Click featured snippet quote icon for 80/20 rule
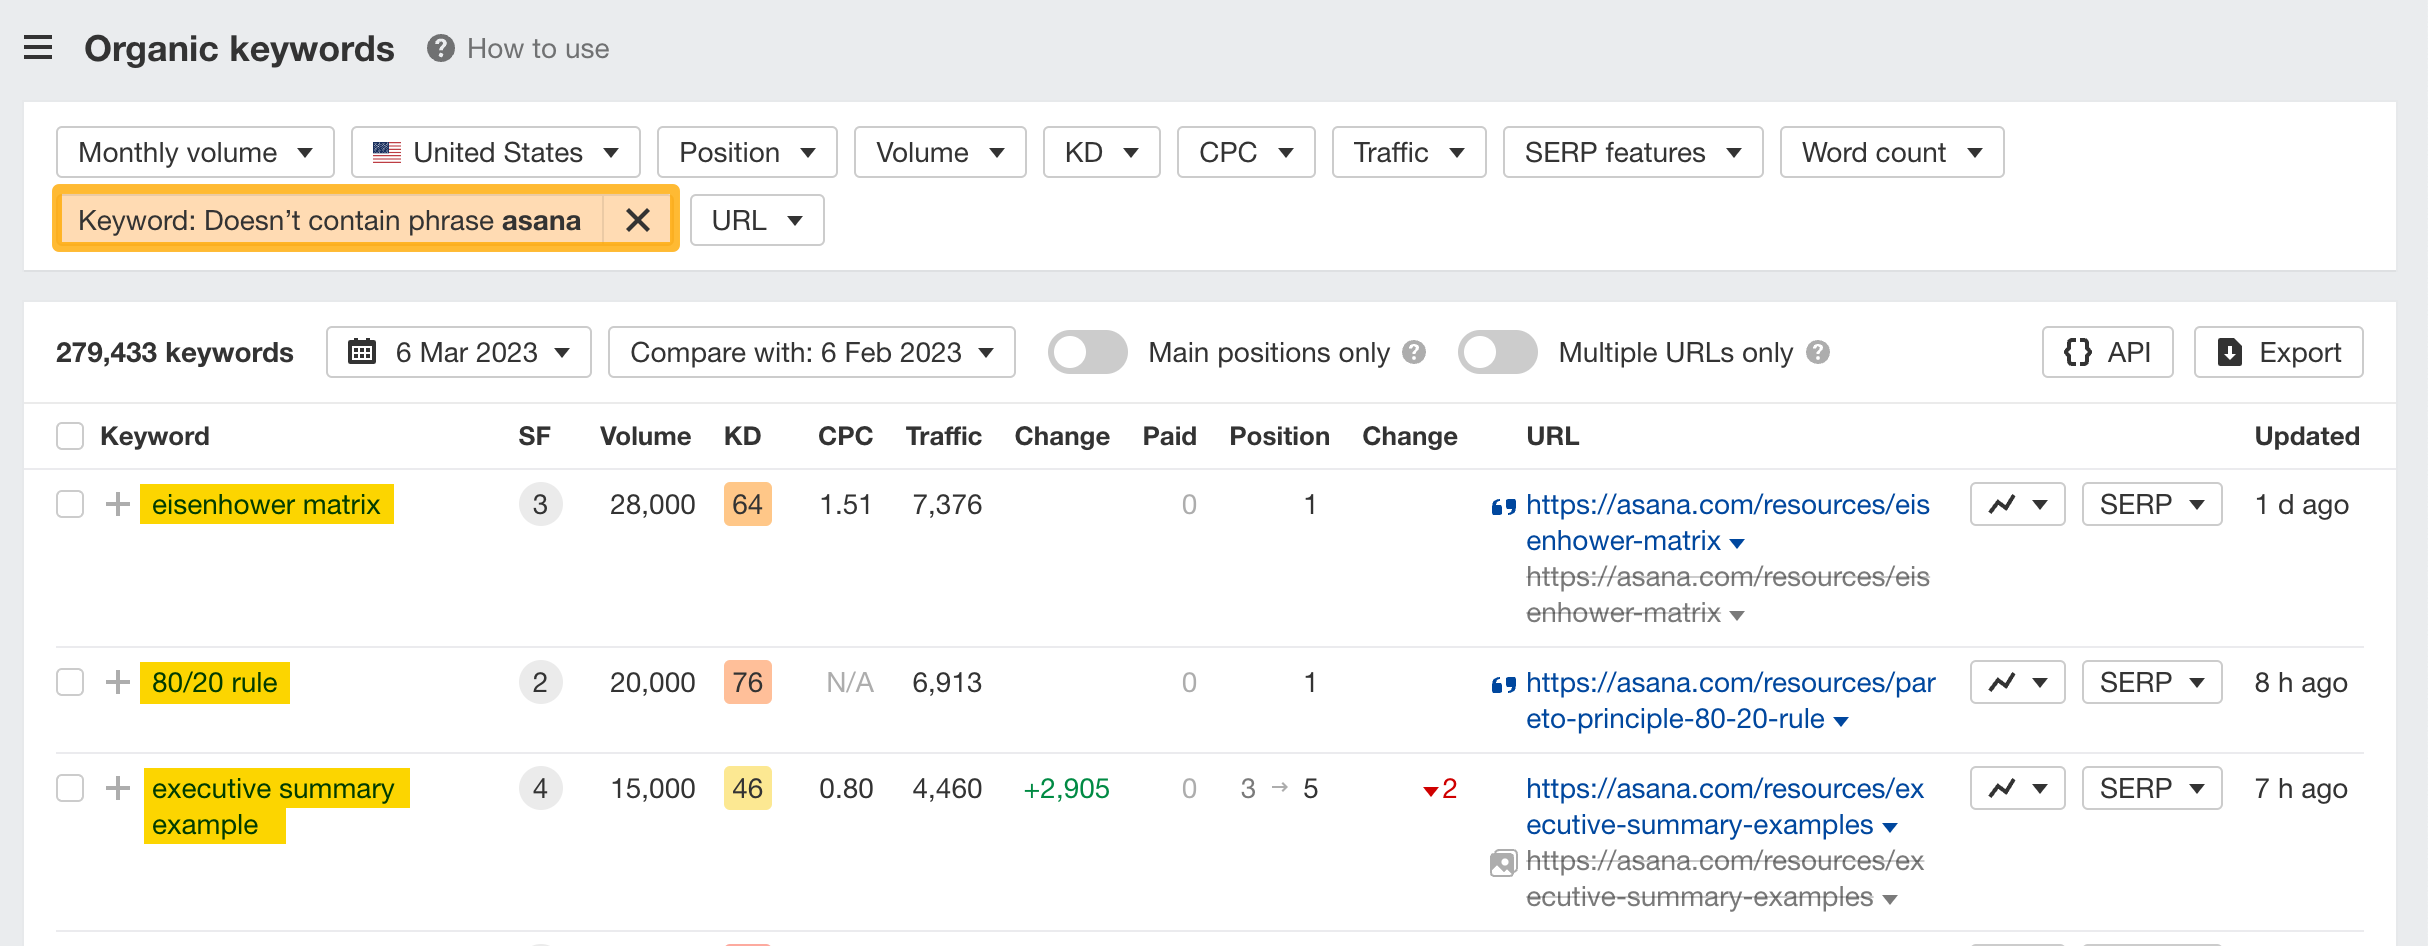The height and width of the screenshot is (946, 2428). 1503,685
